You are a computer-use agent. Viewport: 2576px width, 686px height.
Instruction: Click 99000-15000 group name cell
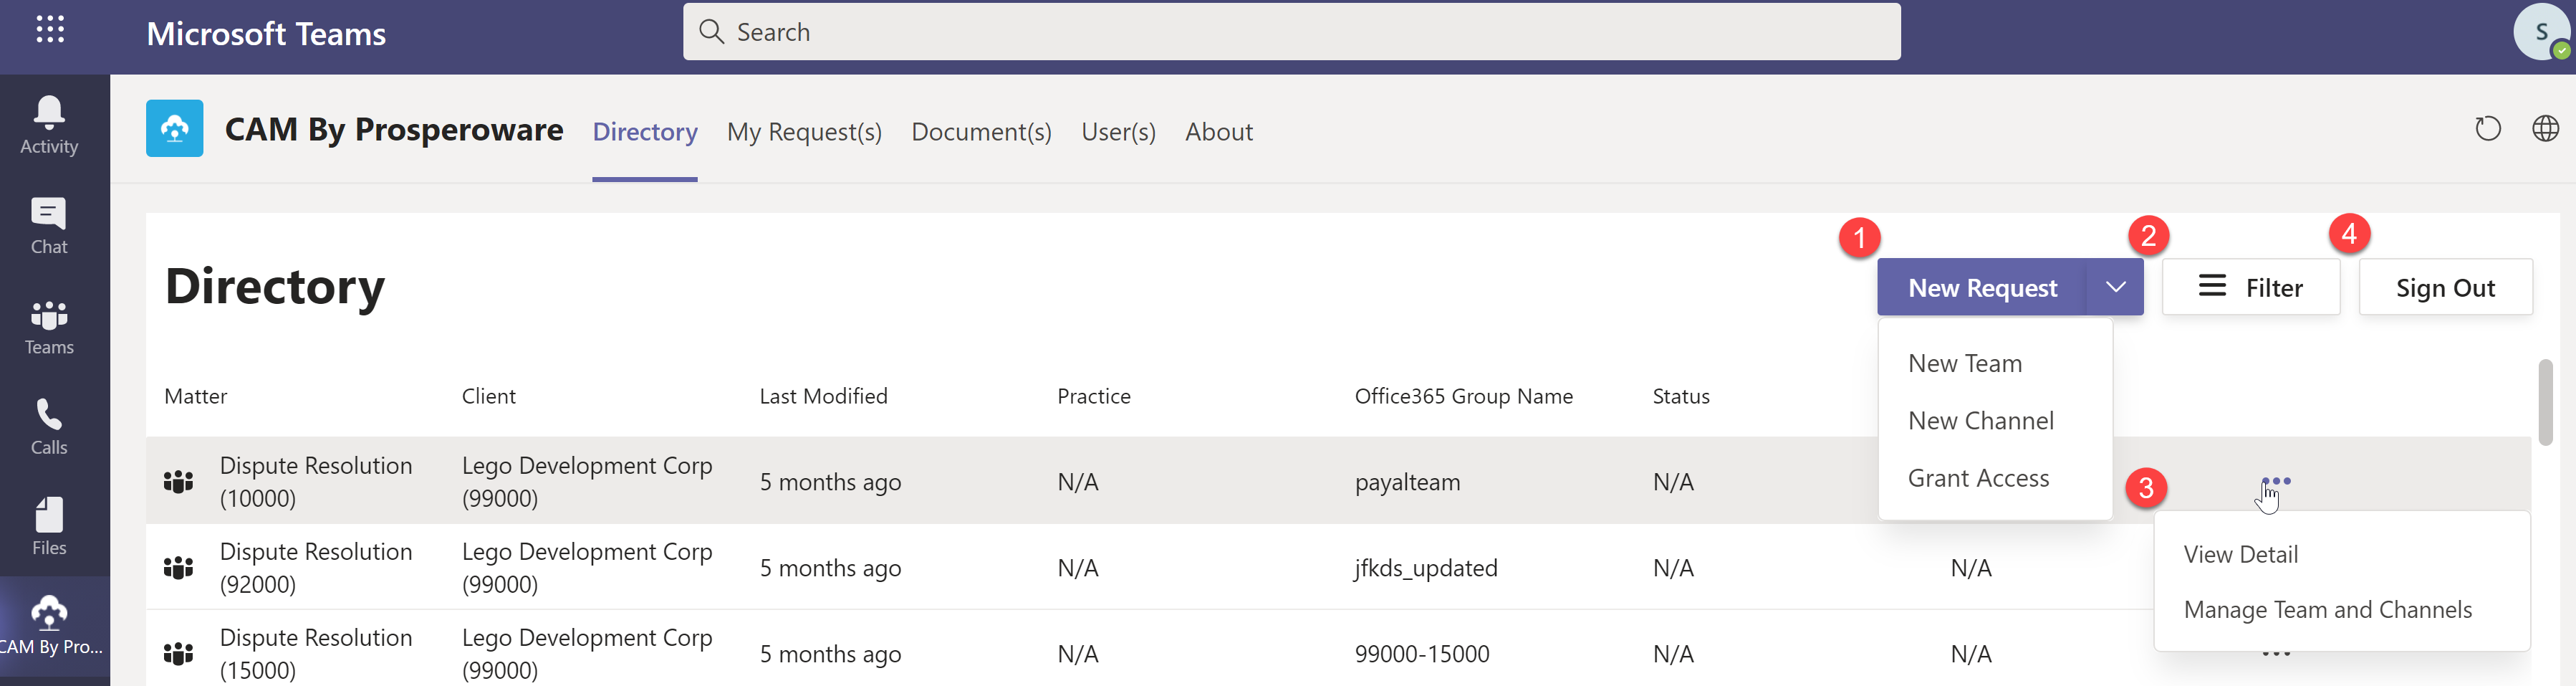click(x=1421, y=654)
